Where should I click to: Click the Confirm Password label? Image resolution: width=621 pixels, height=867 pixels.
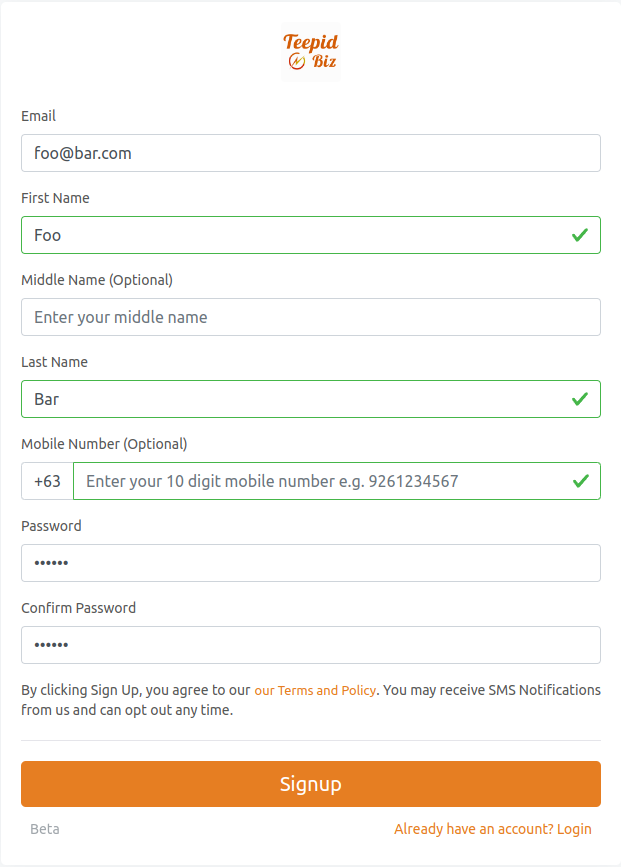point(78,608)
